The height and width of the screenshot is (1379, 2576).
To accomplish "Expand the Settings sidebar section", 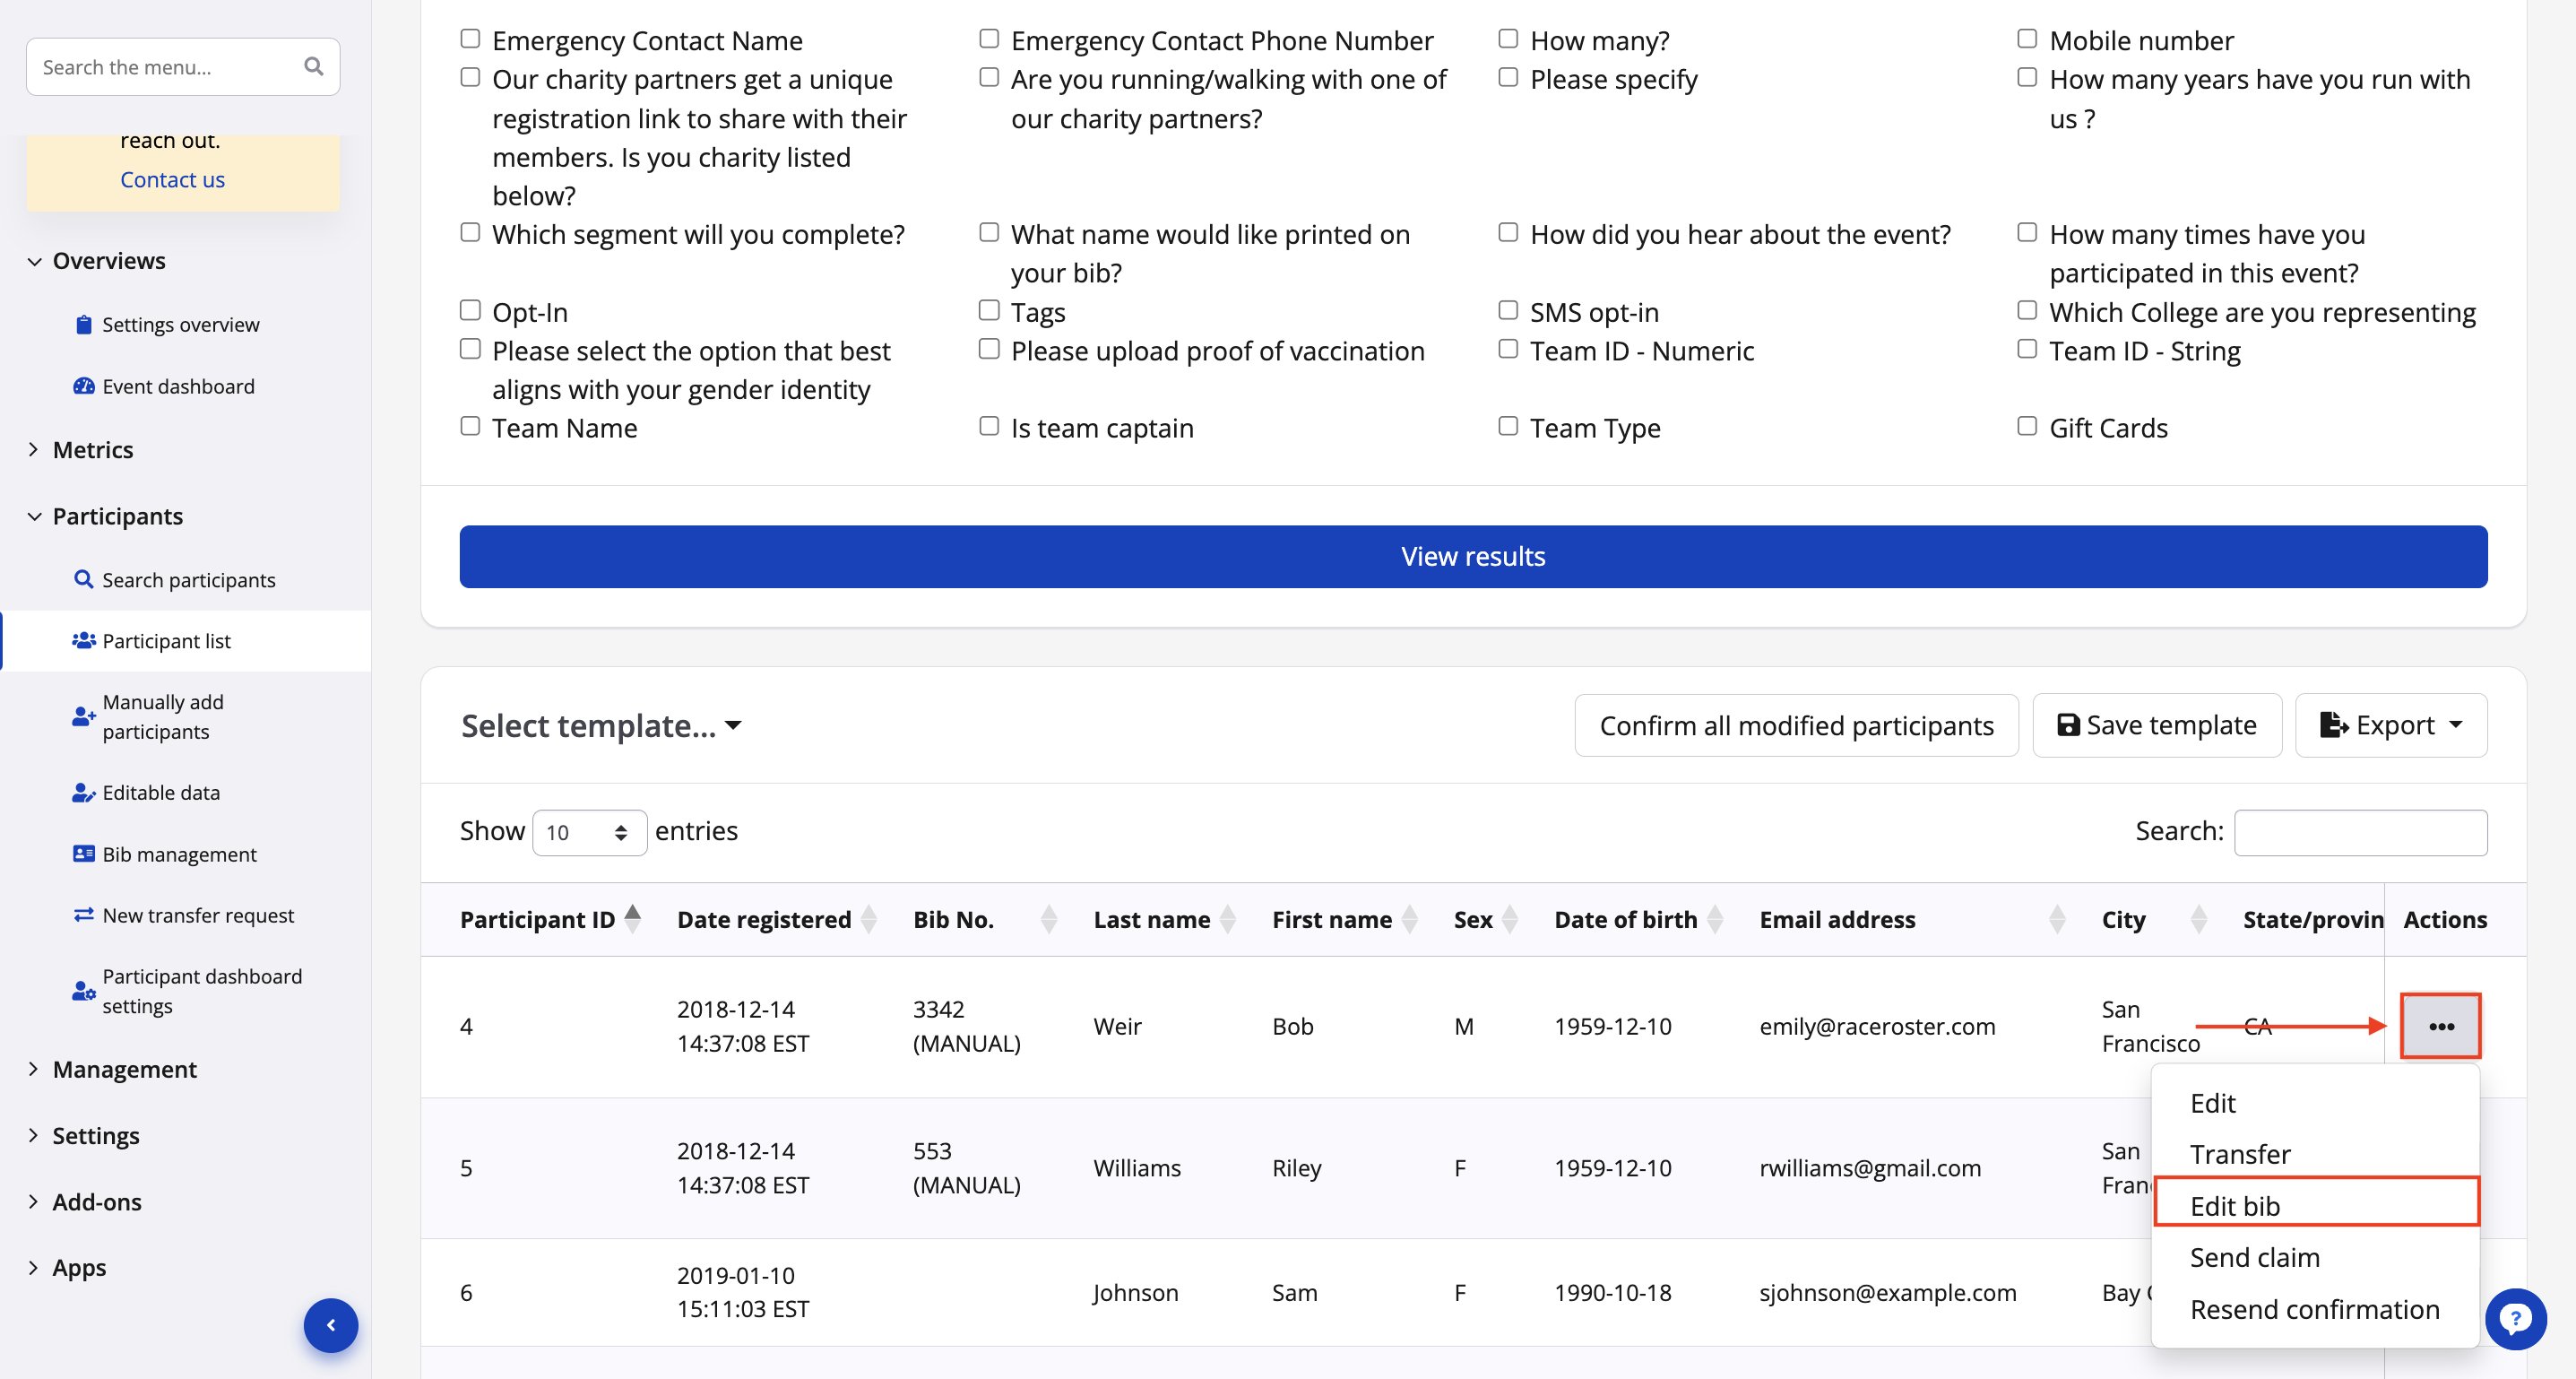I will pyautogui.click(x=96, y=1135).
